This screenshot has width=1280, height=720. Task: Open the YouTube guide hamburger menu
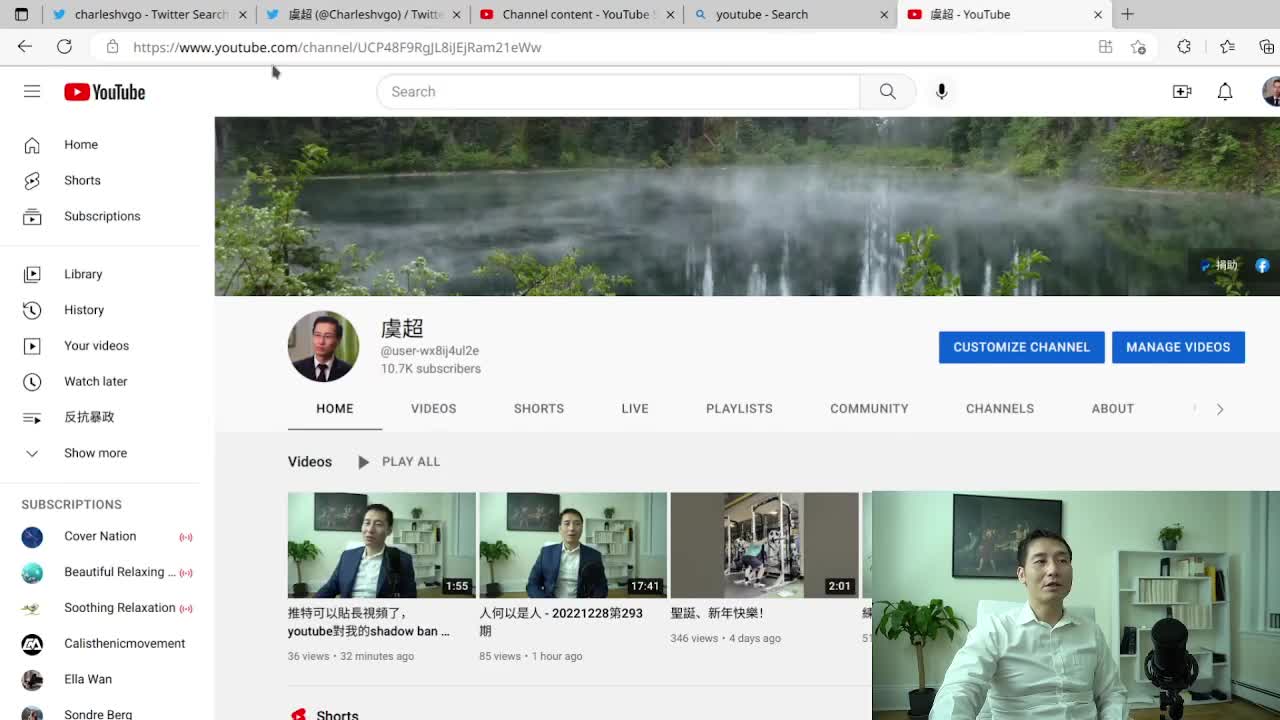click(x=32, y=91)
